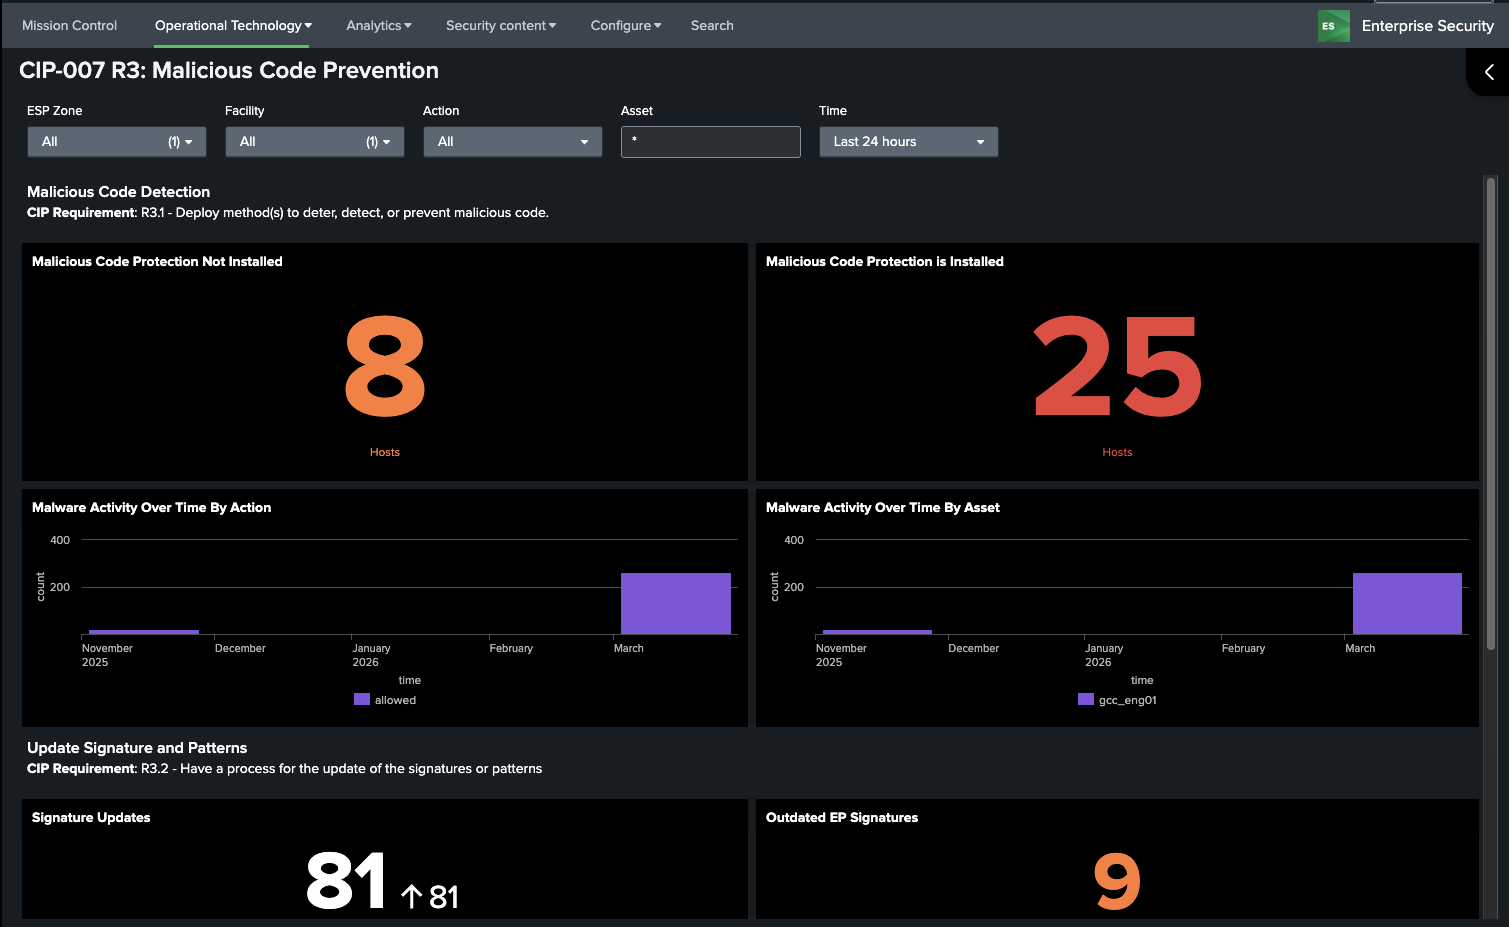The image size is (1509, 927).
Task: Expand the side panel chevron arrow
Action: [1489, 72]
